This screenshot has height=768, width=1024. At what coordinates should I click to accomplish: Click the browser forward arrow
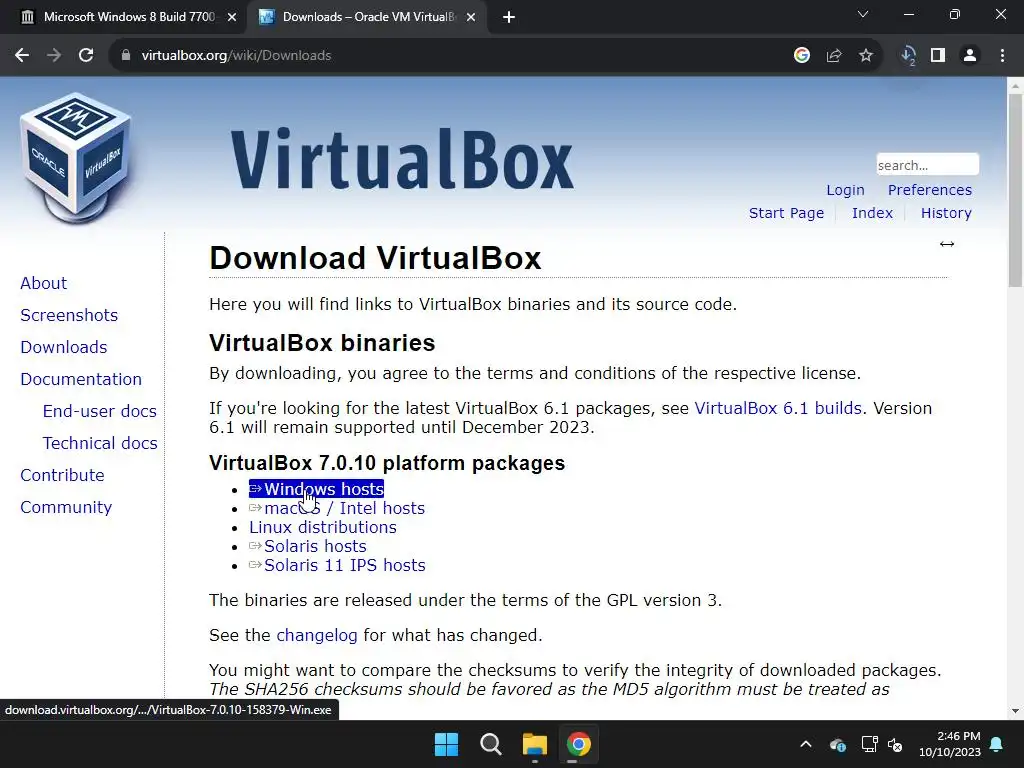pos(54,56)
